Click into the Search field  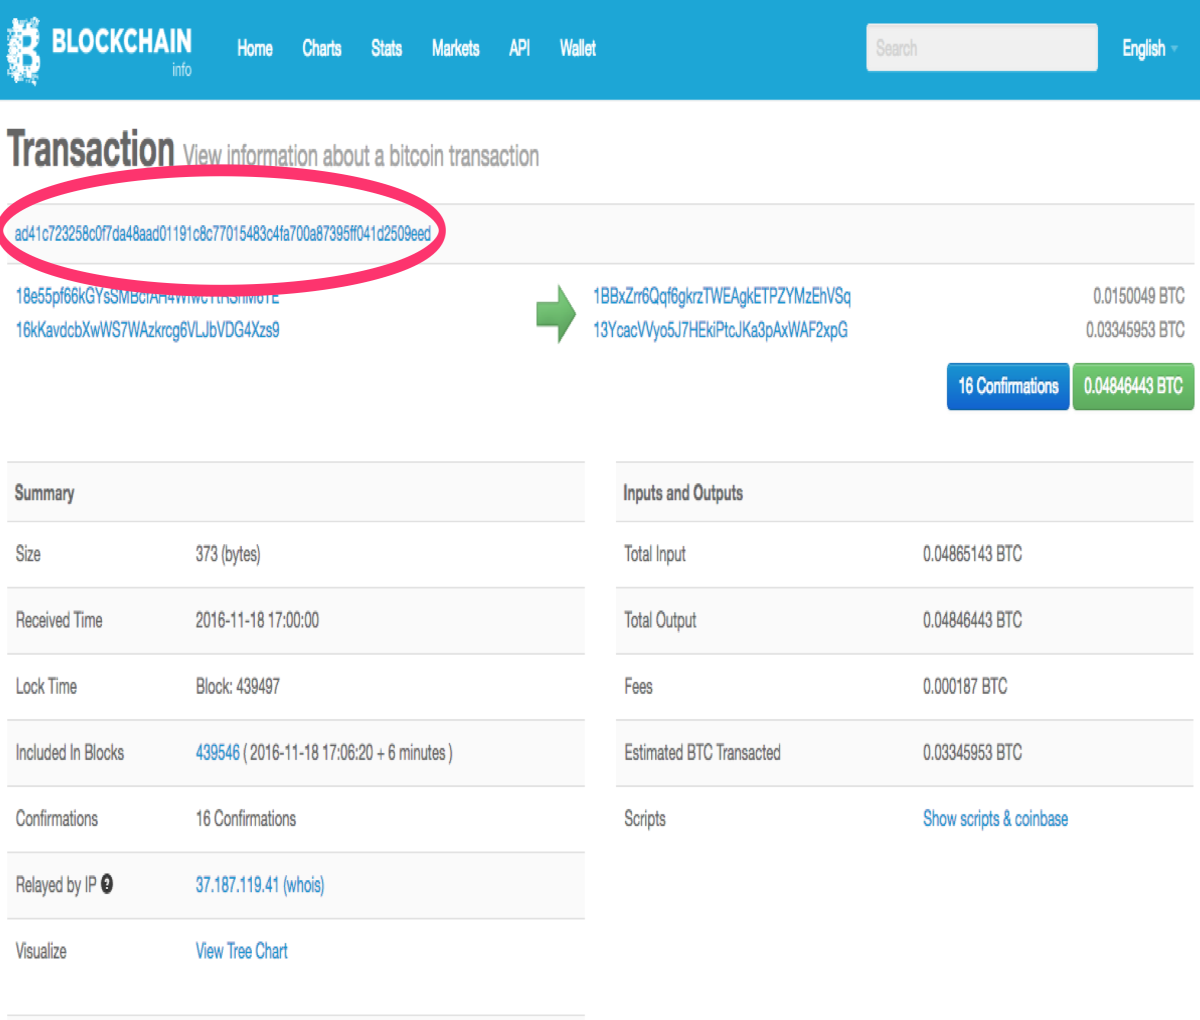click(x=982, y=48)
